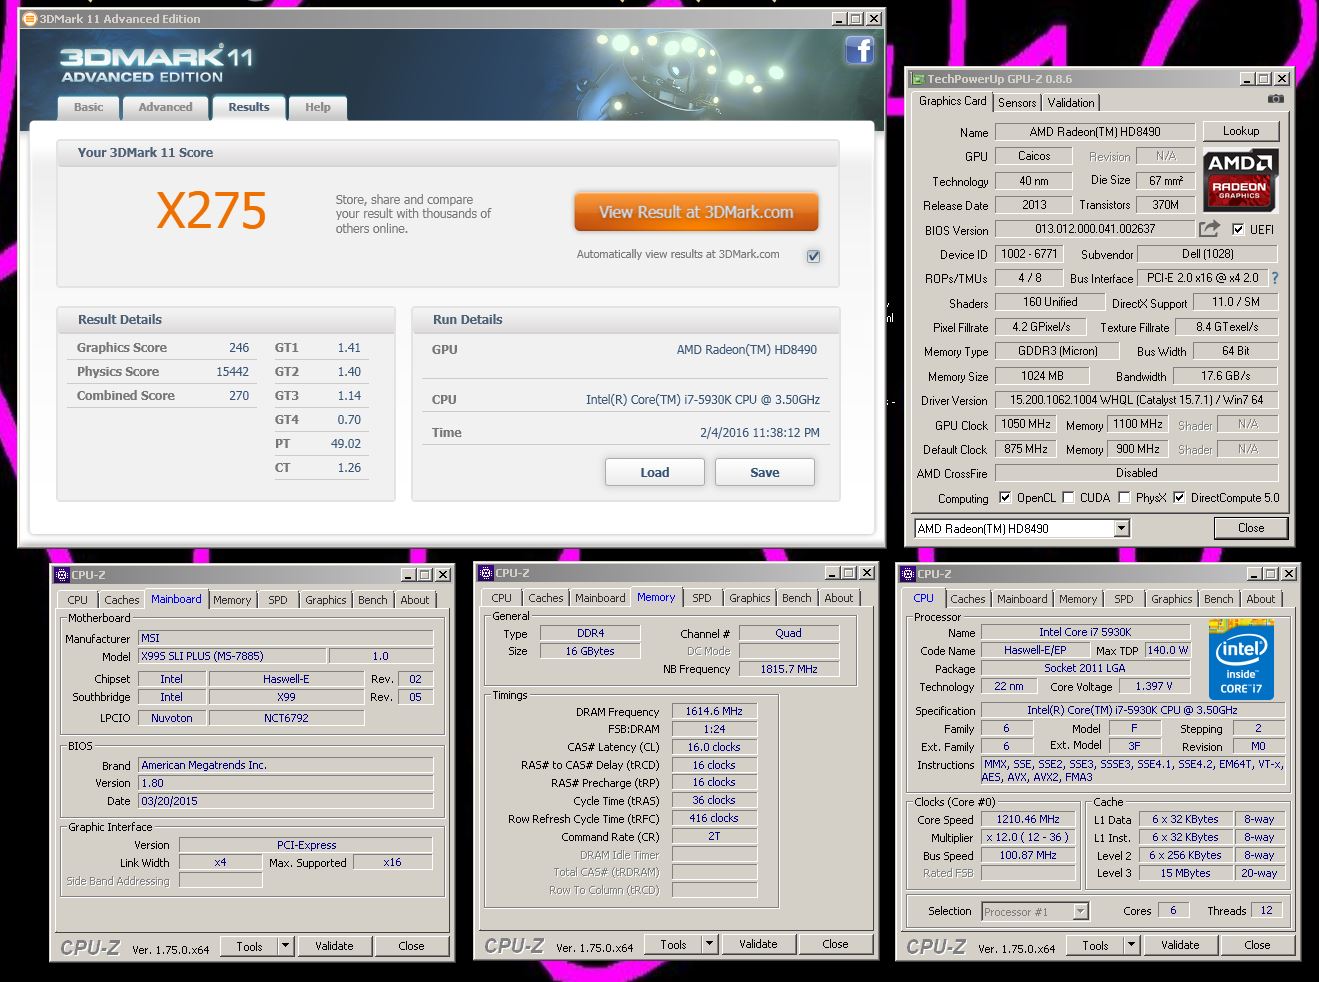The height and width of the screenshot is (982, 1319).
Task: Click the Driver Version field in GPU-Z
Action: (x=1136, y=400)
